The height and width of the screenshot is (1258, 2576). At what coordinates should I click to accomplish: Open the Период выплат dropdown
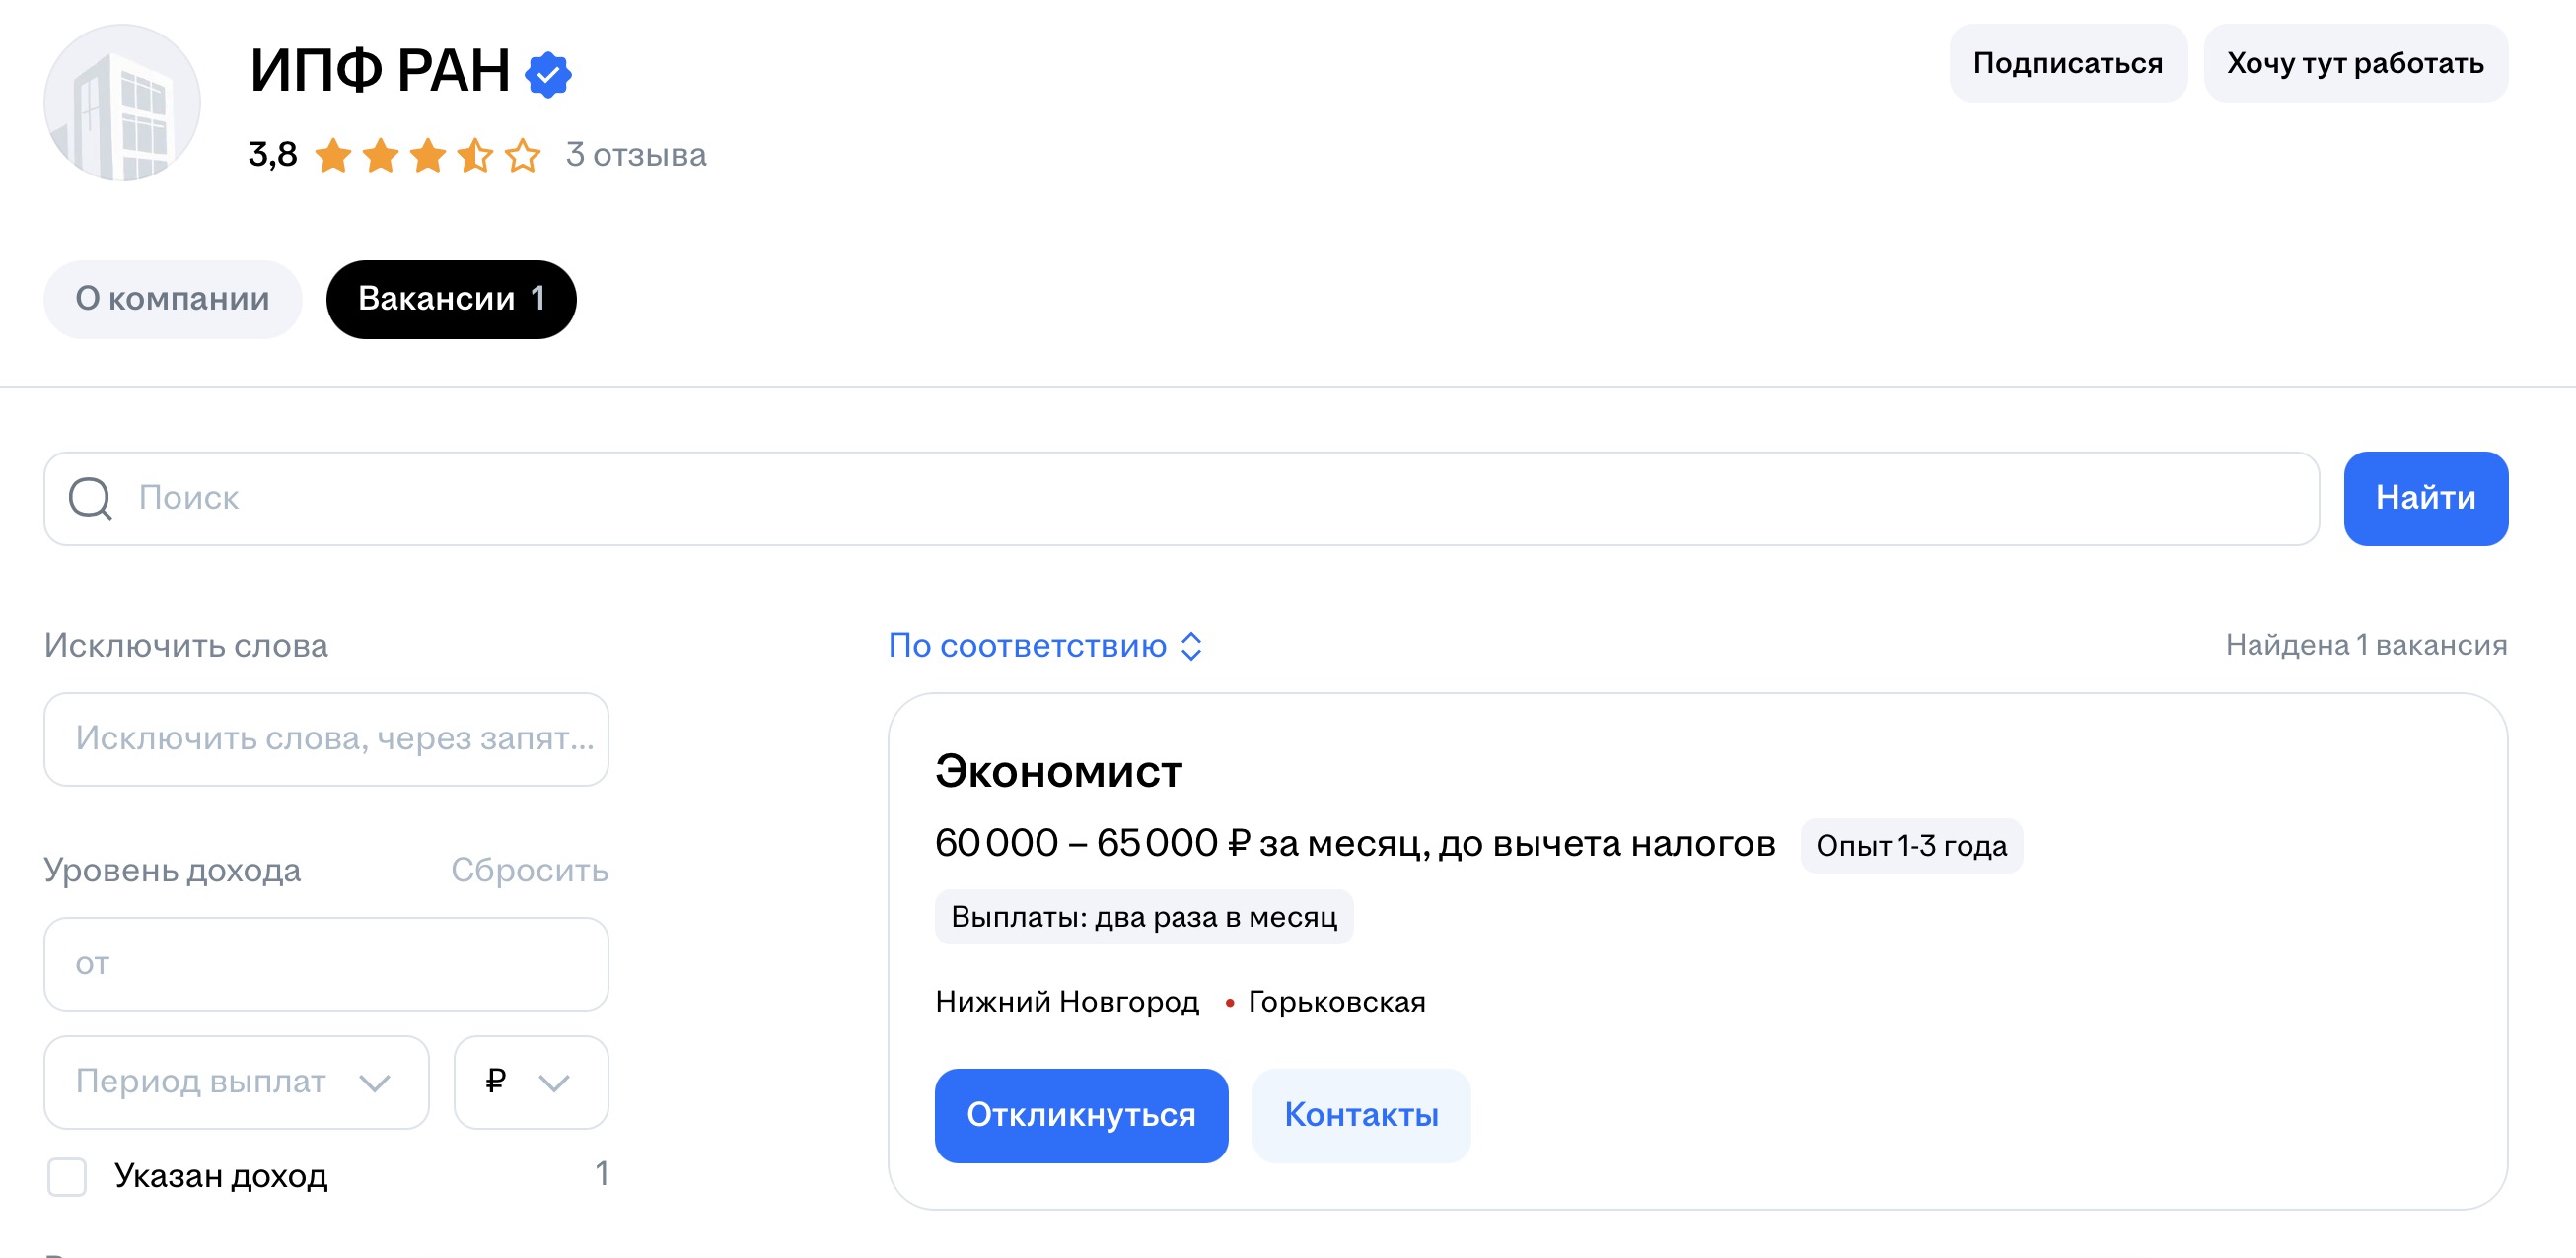(236, 1082)
